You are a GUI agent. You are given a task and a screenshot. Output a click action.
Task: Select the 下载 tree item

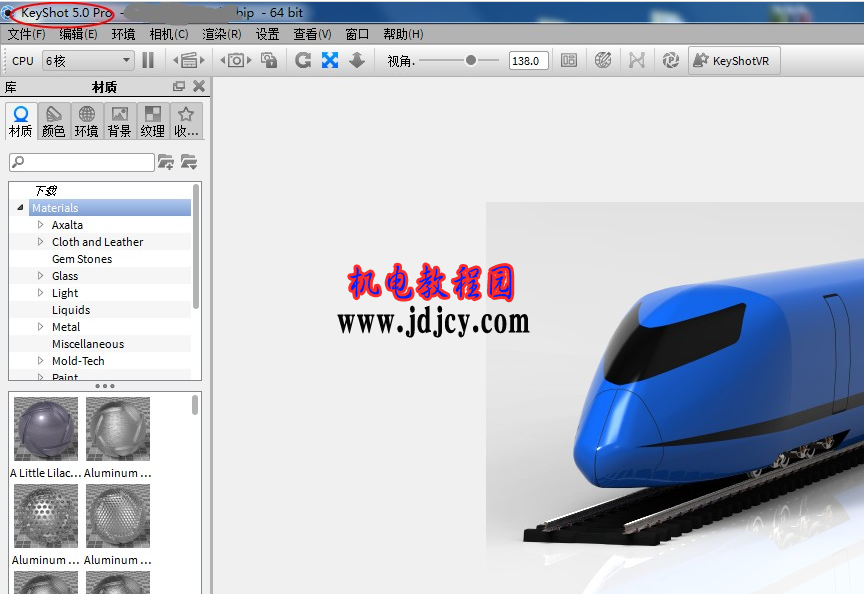coord(46,191)
